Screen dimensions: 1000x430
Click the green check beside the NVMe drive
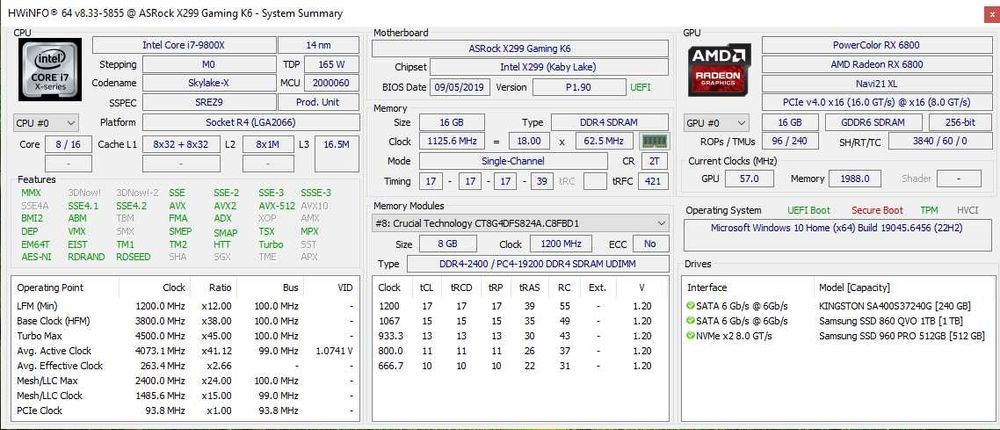click(690, 336)
